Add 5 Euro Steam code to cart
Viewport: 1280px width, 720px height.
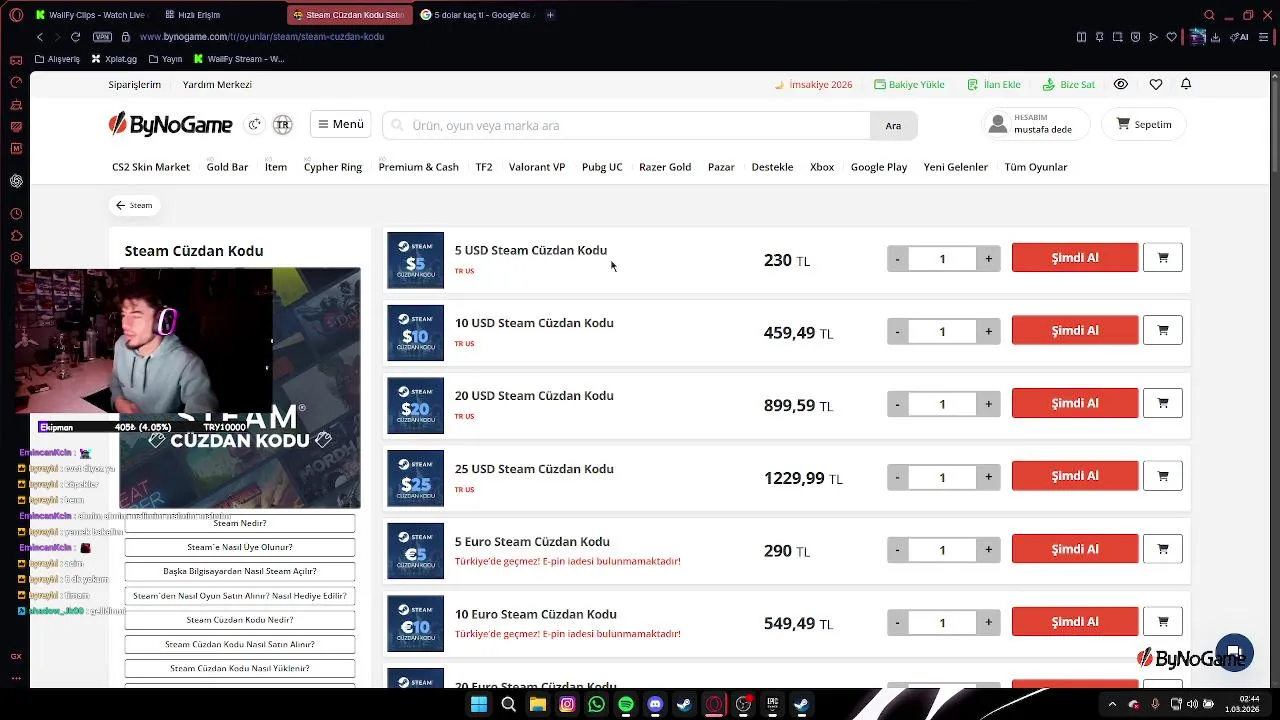click(x=1162, y=549)
